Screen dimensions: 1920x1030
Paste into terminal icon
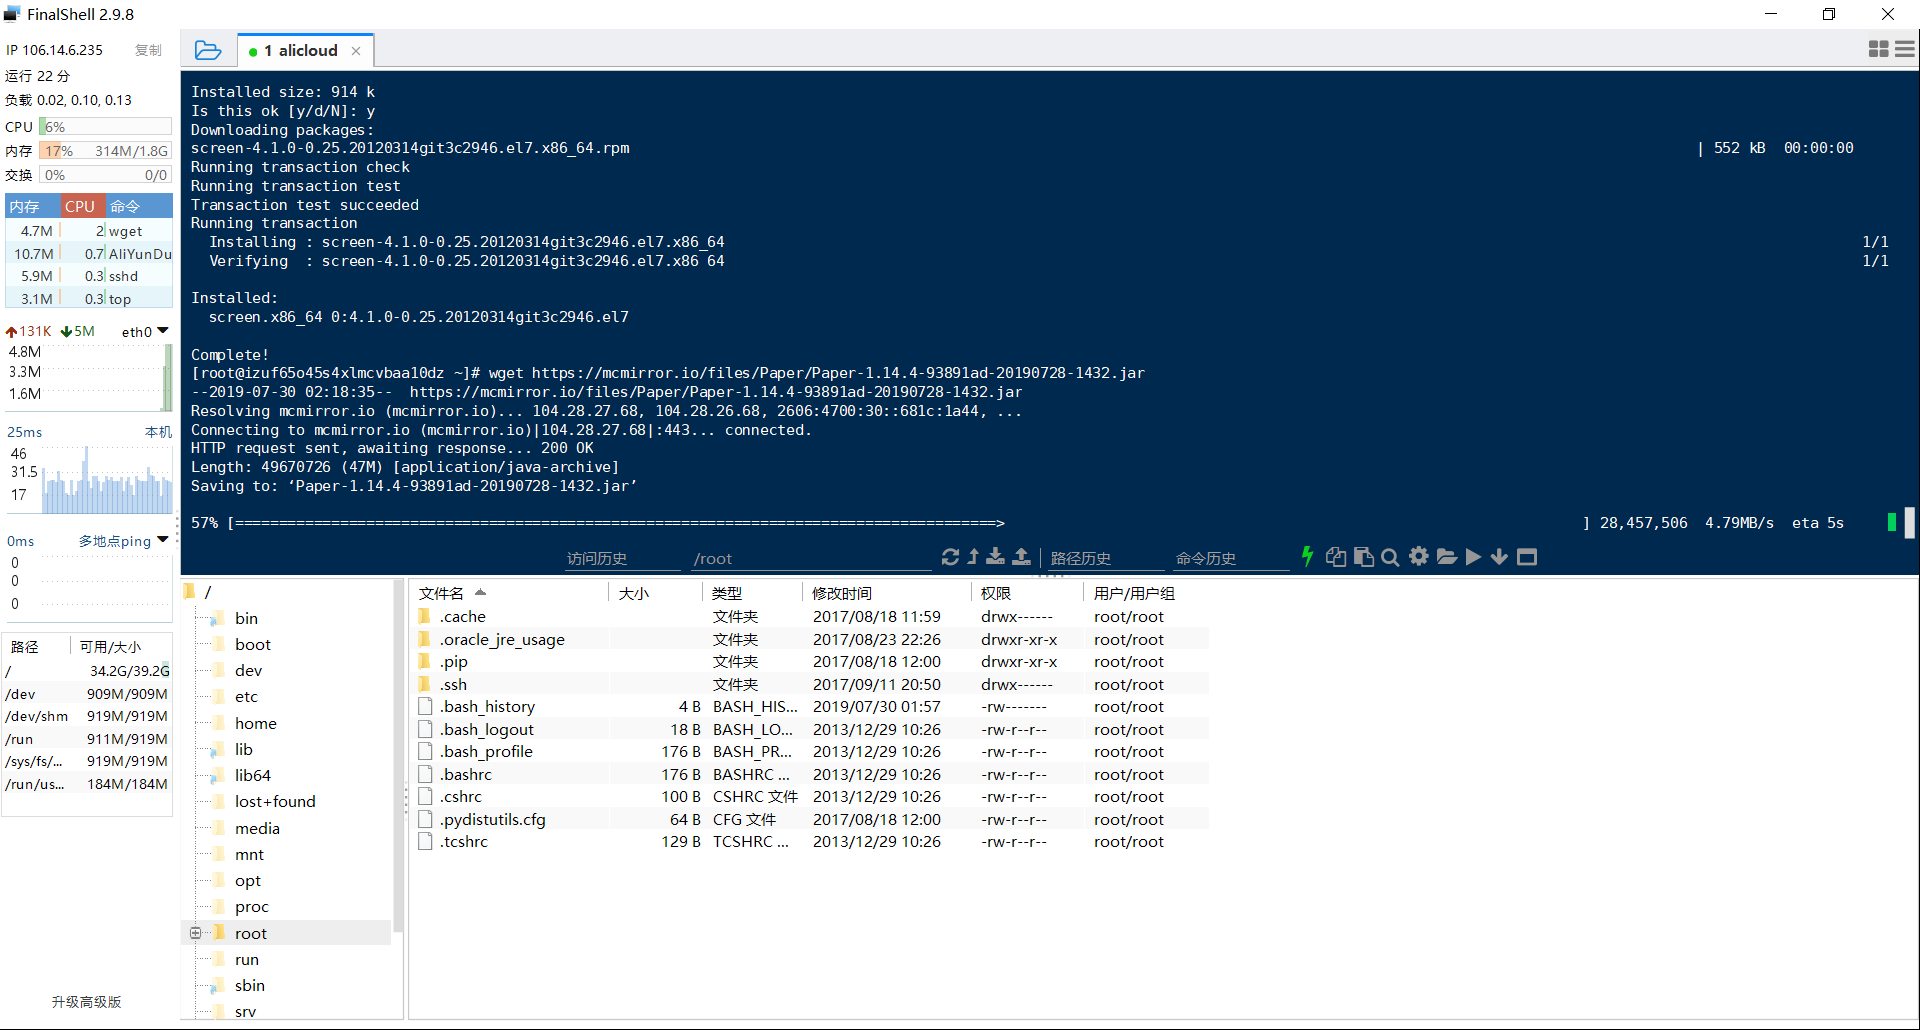tap(1364, 557)
